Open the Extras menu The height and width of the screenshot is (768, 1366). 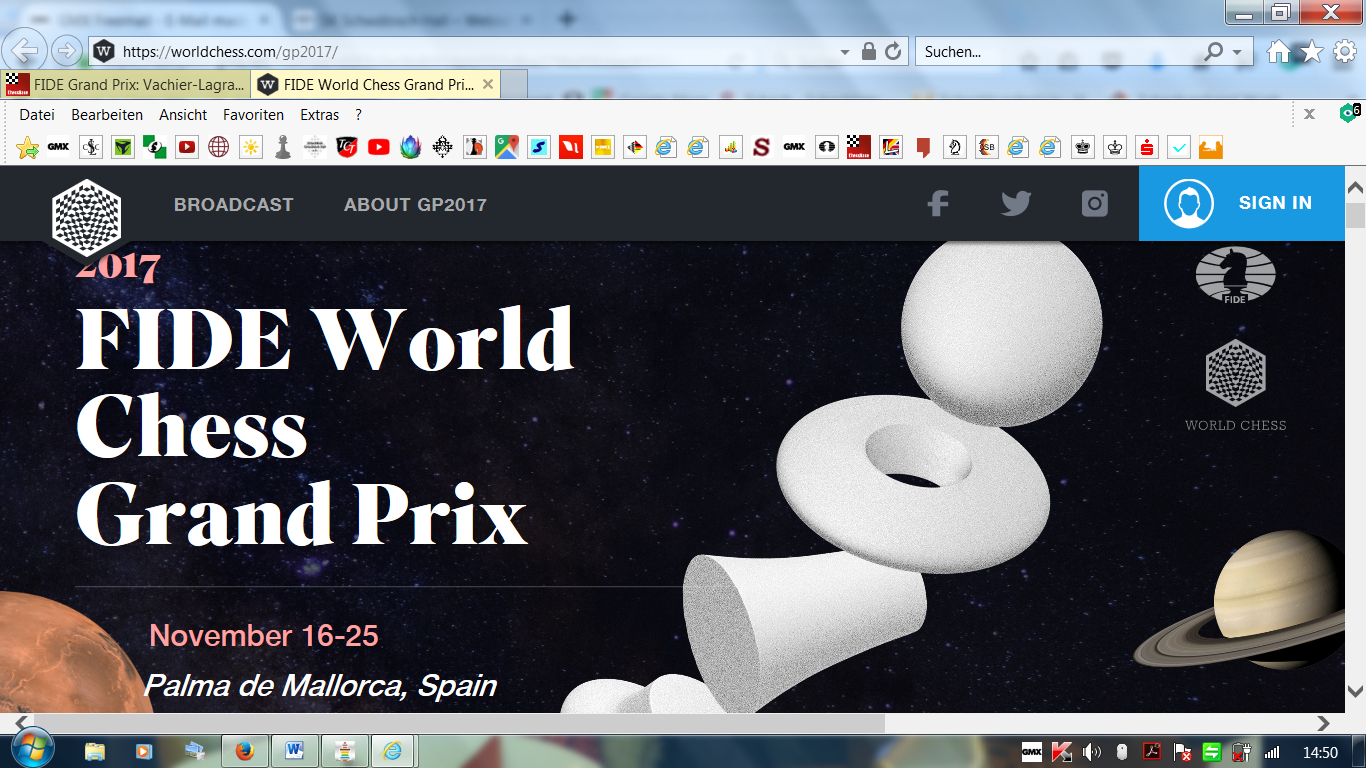tap(320, 115)
